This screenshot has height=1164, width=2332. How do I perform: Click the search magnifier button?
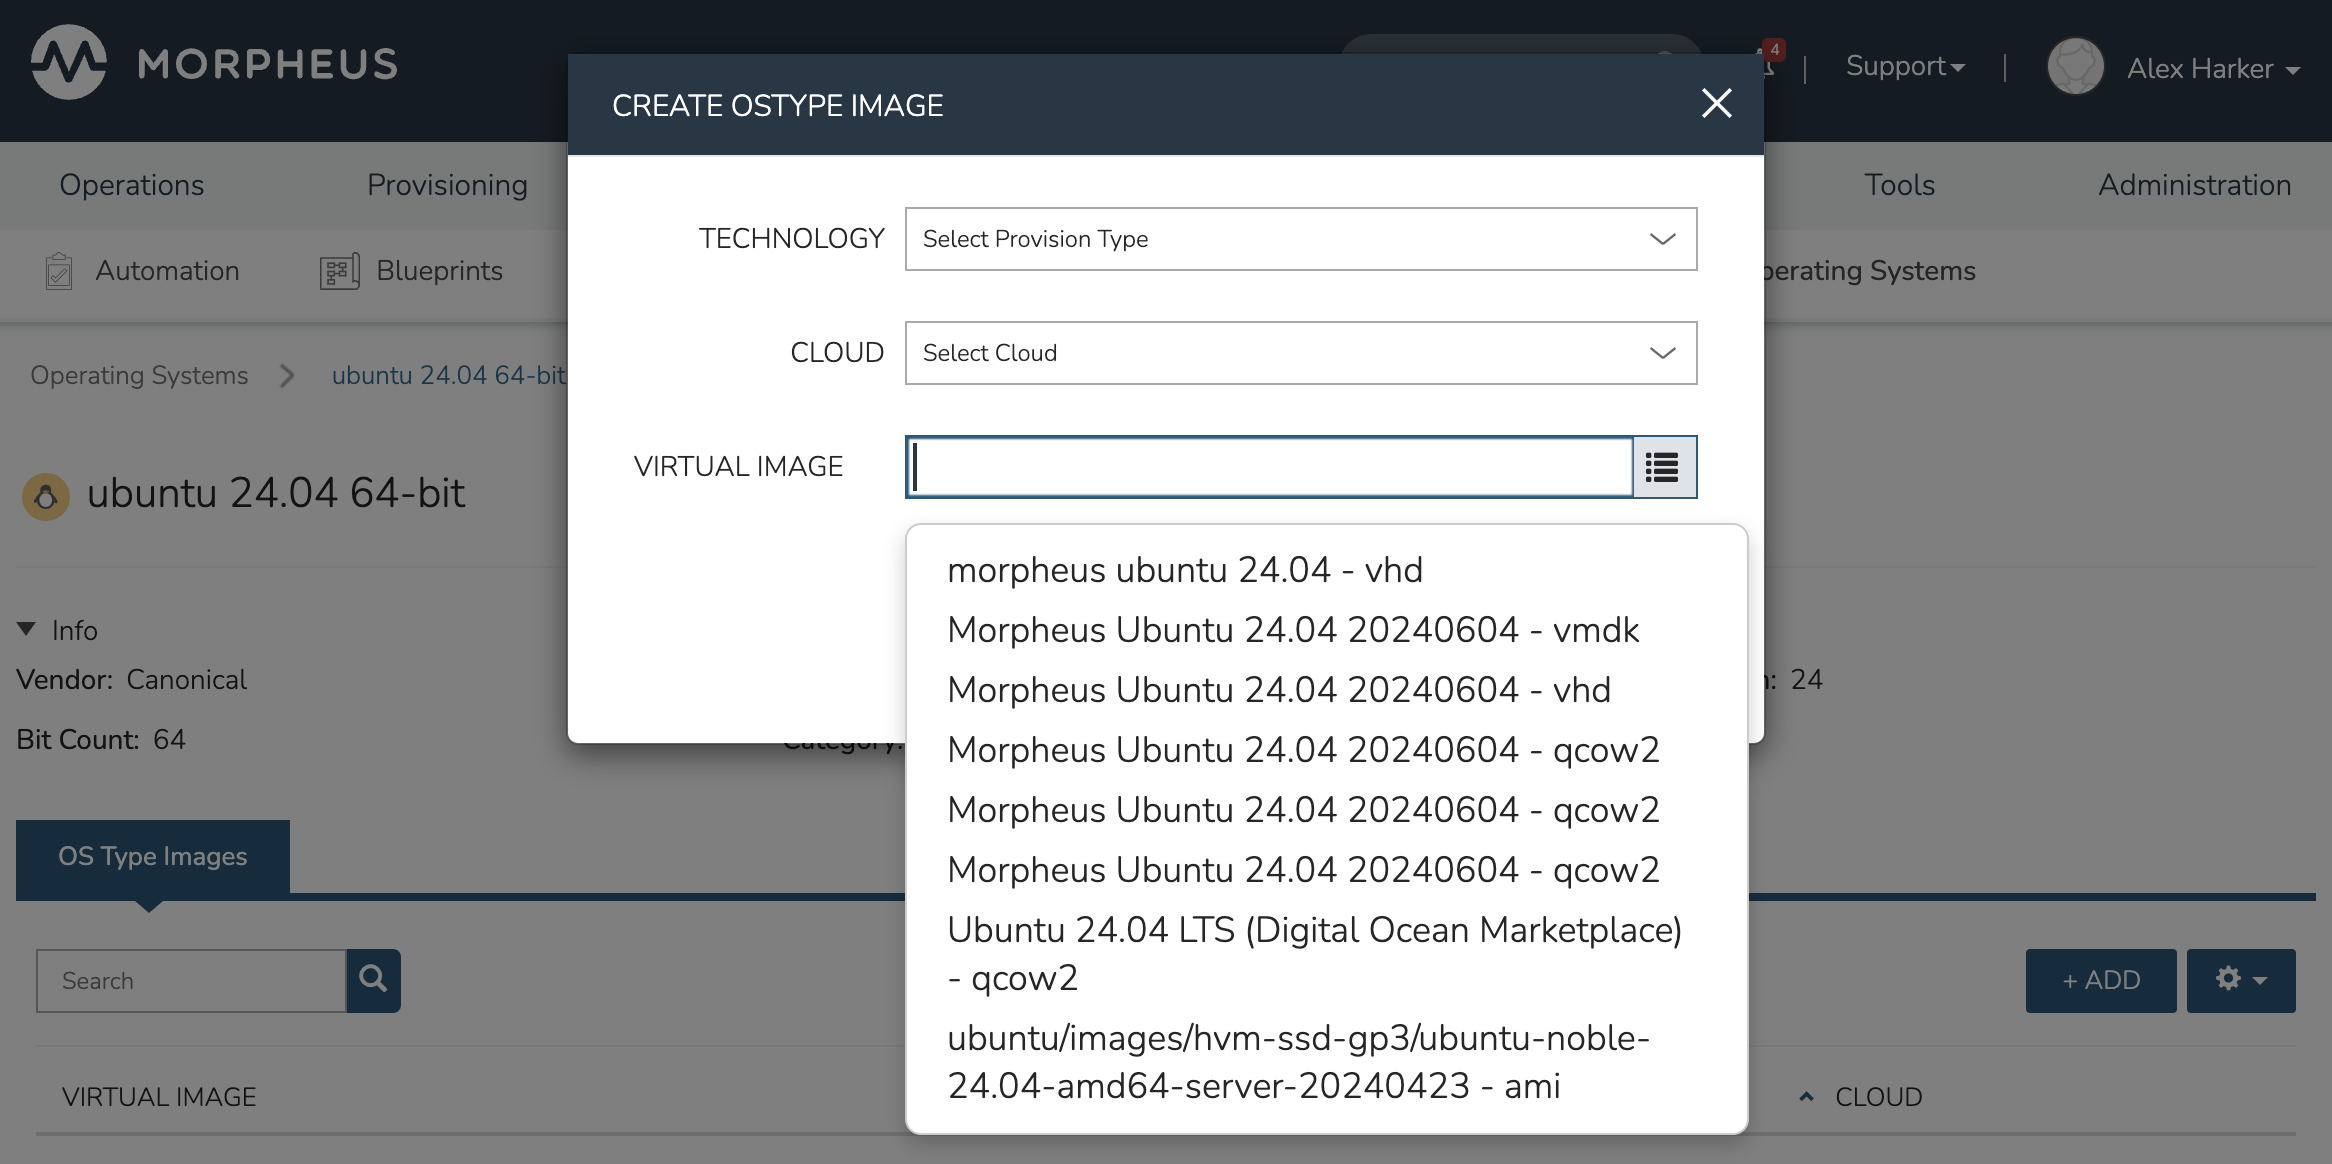coord(373,980)
